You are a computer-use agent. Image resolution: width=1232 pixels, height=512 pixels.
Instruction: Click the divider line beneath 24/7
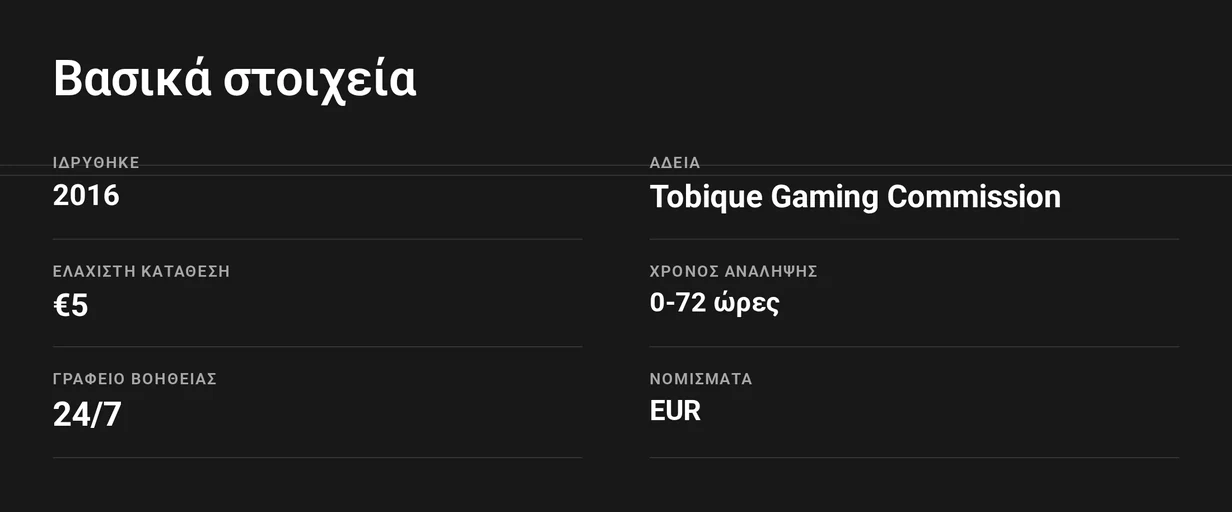317,458
